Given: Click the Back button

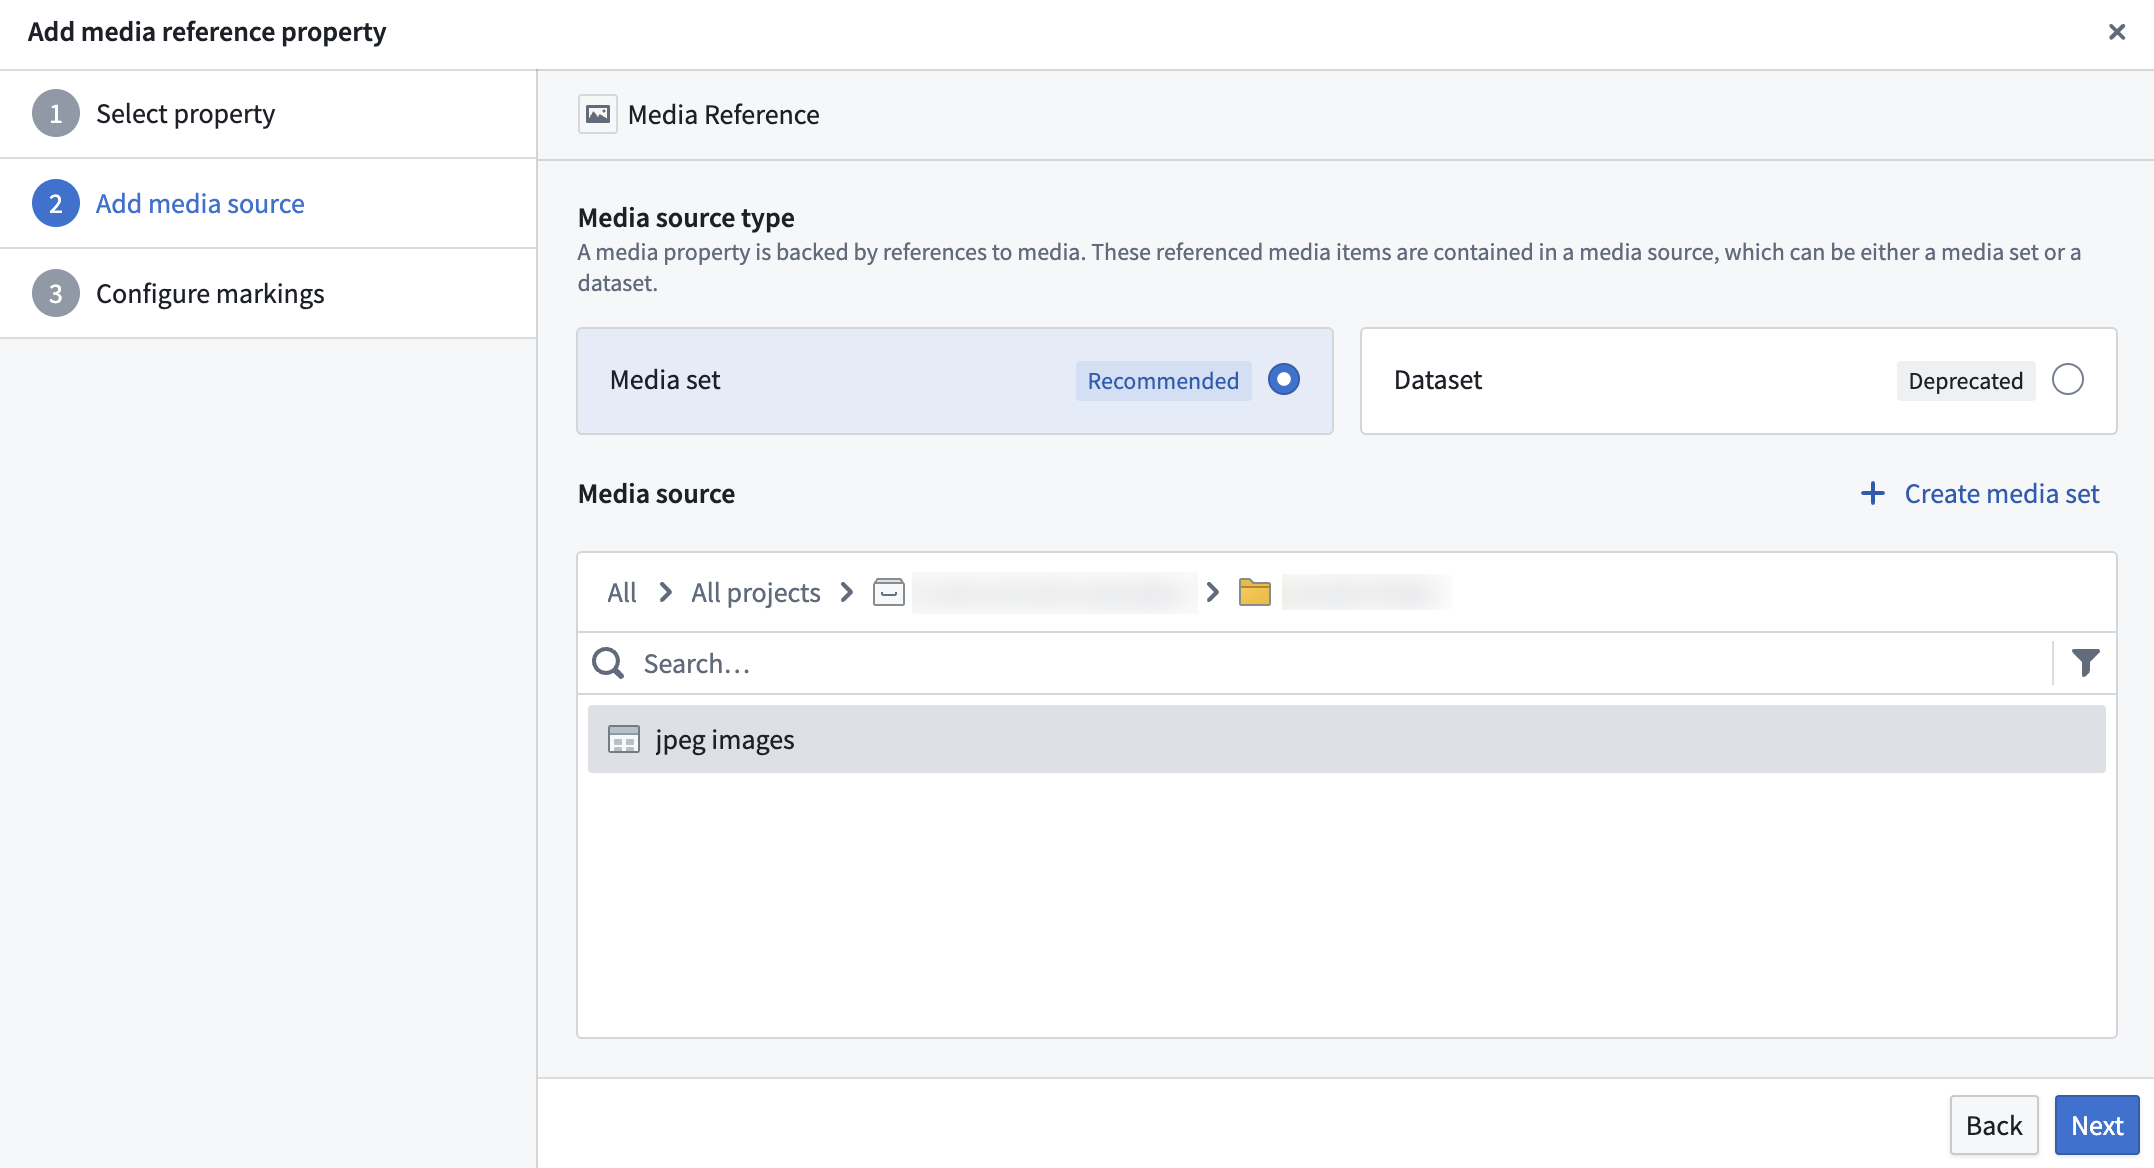Looking at the screenshot, I should [1993, 1125].
